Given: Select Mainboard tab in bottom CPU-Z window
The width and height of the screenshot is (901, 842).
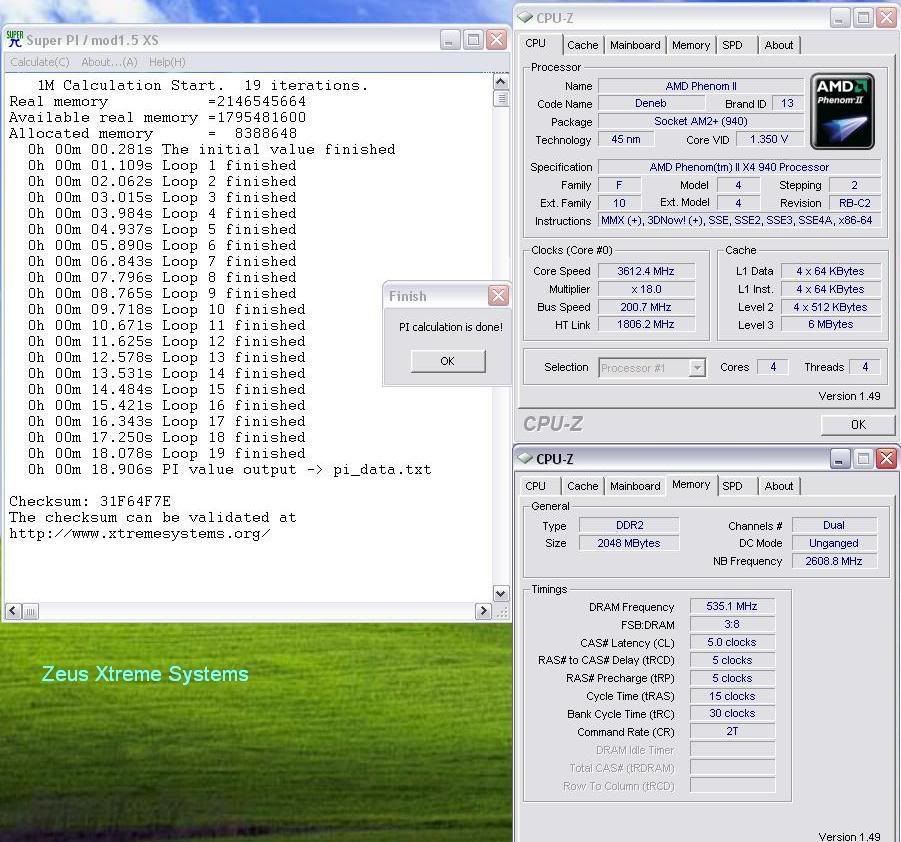Looking at the screenshot, I should 635,486.
